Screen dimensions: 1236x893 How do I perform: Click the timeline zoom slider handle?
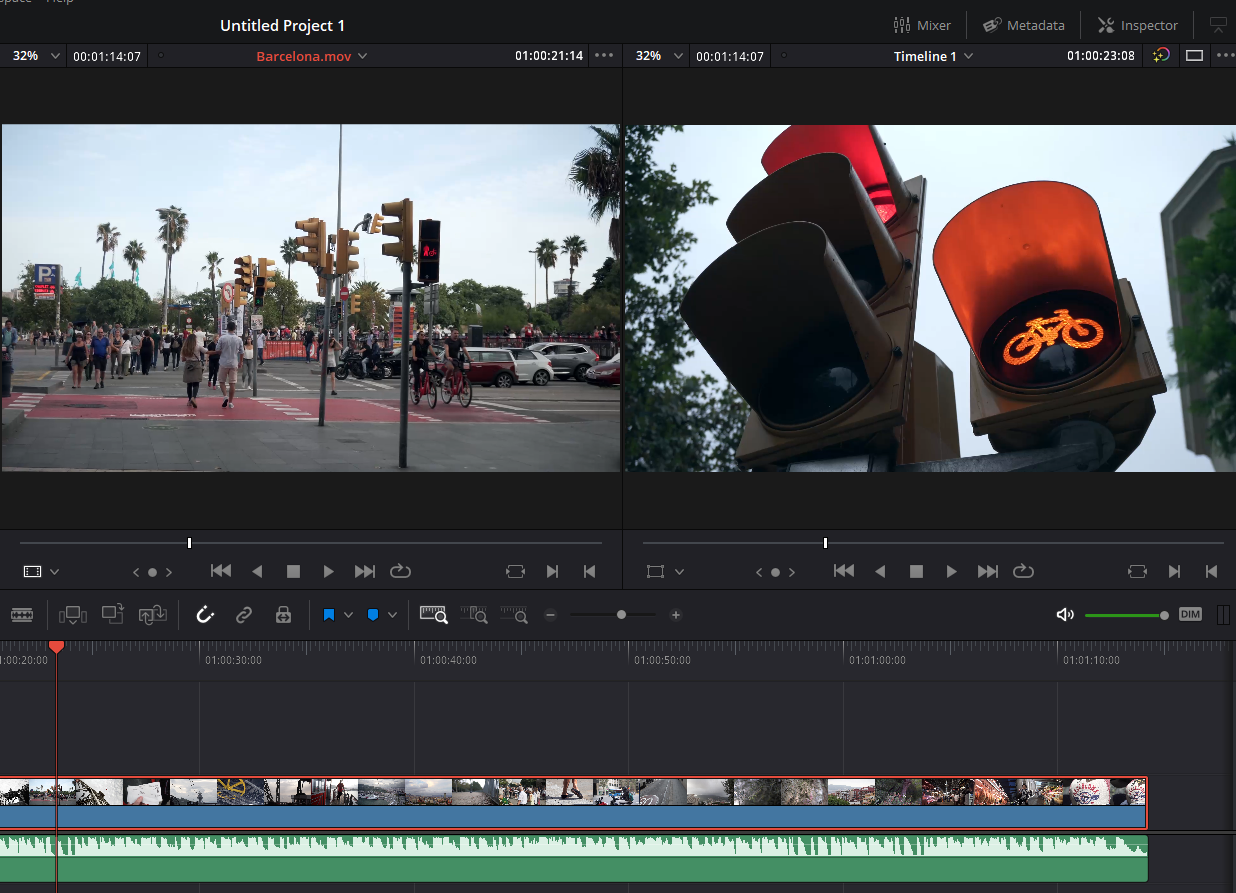coord(621,615)
